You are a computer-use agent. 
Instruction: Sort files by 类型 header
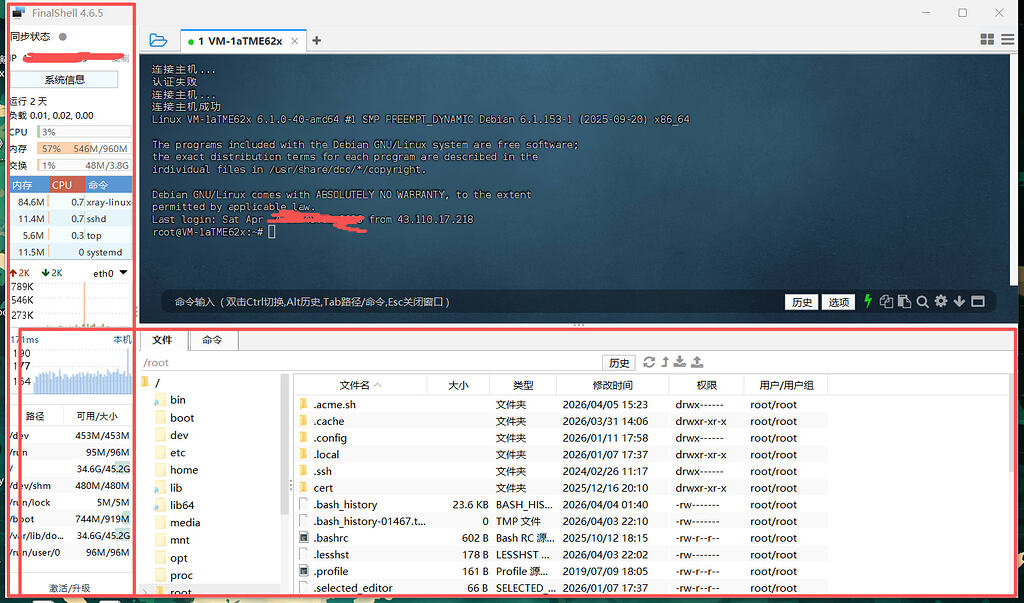pyautogui.click(x=522, y=385)
